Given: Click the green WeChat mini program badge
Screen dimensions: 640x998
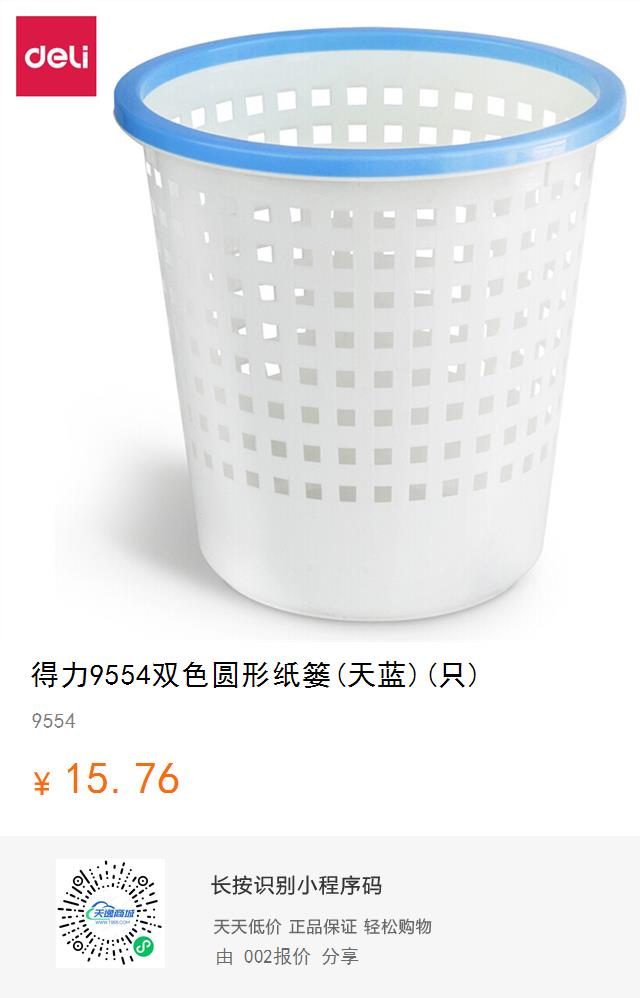Looking at the screenshot, I should [x=143, y=945].
